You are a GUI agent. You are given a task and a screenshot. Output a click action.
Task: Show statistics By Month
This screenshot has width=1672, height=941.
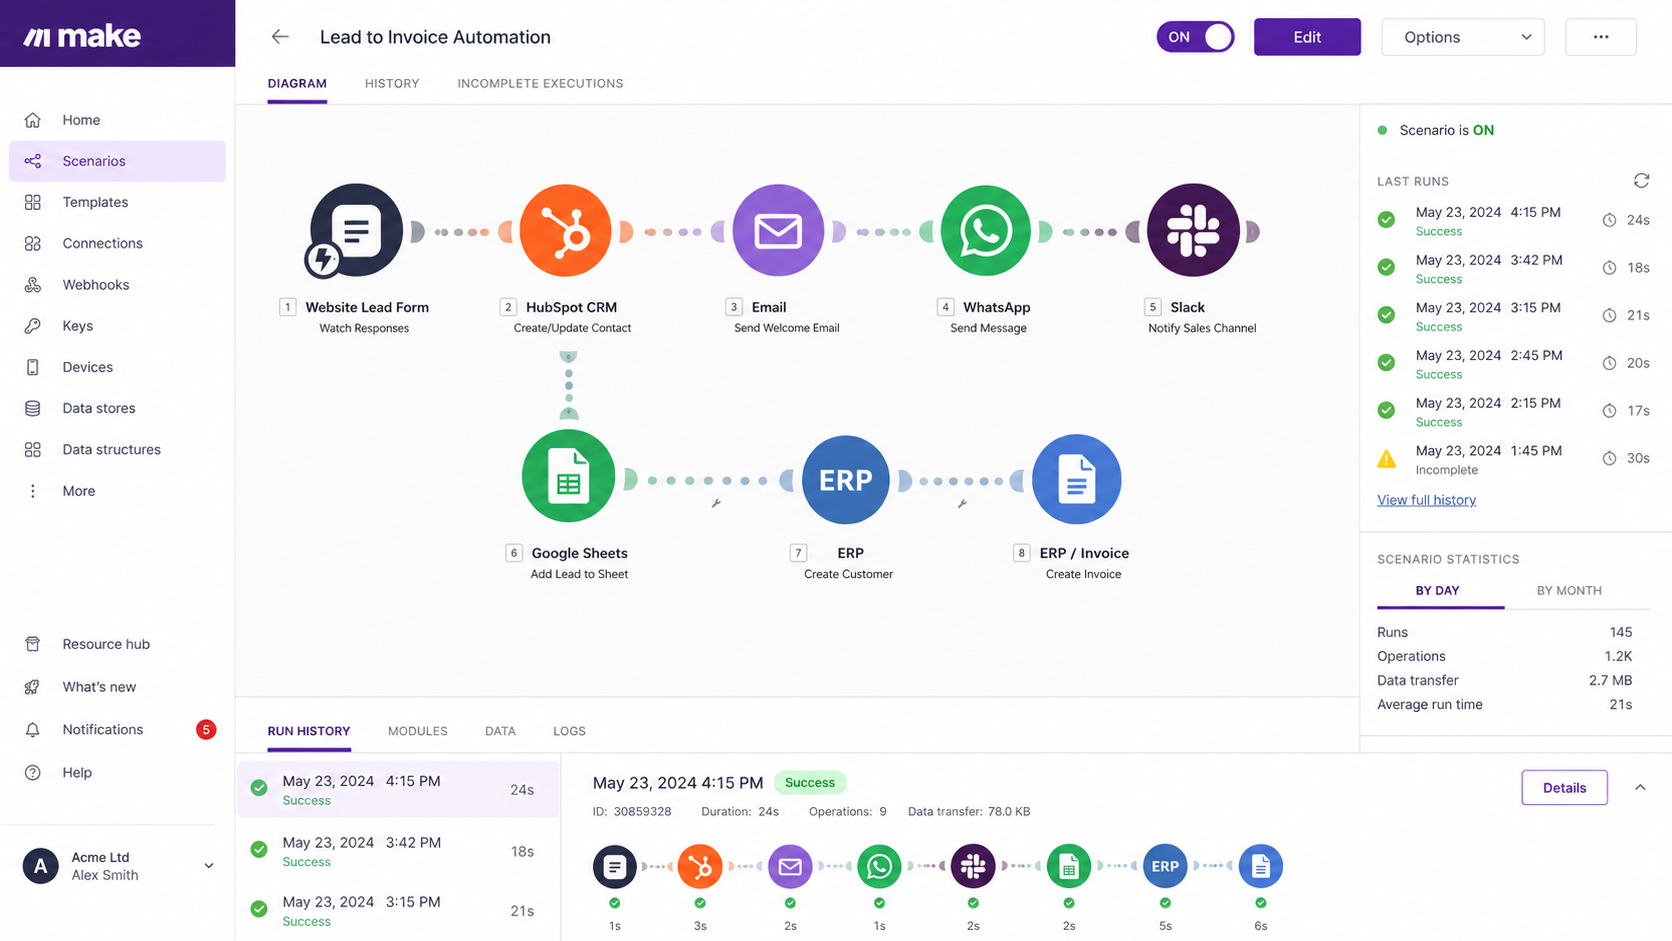pyautogui.click(x=1569, y=591)
